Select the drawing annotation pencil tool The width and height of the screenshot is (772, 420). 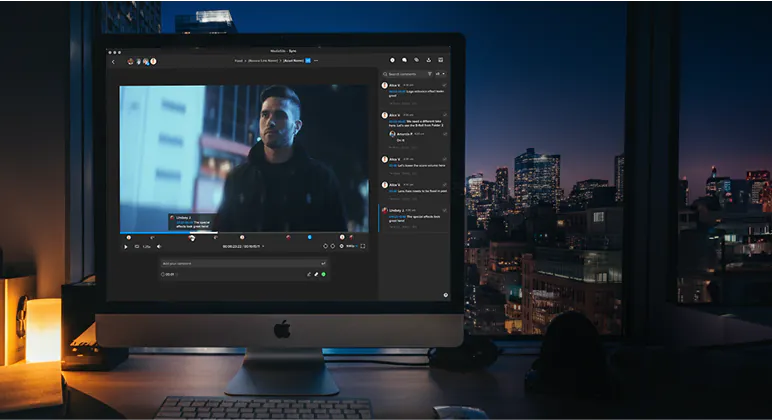pyautogui.click(x=316, y=274)
